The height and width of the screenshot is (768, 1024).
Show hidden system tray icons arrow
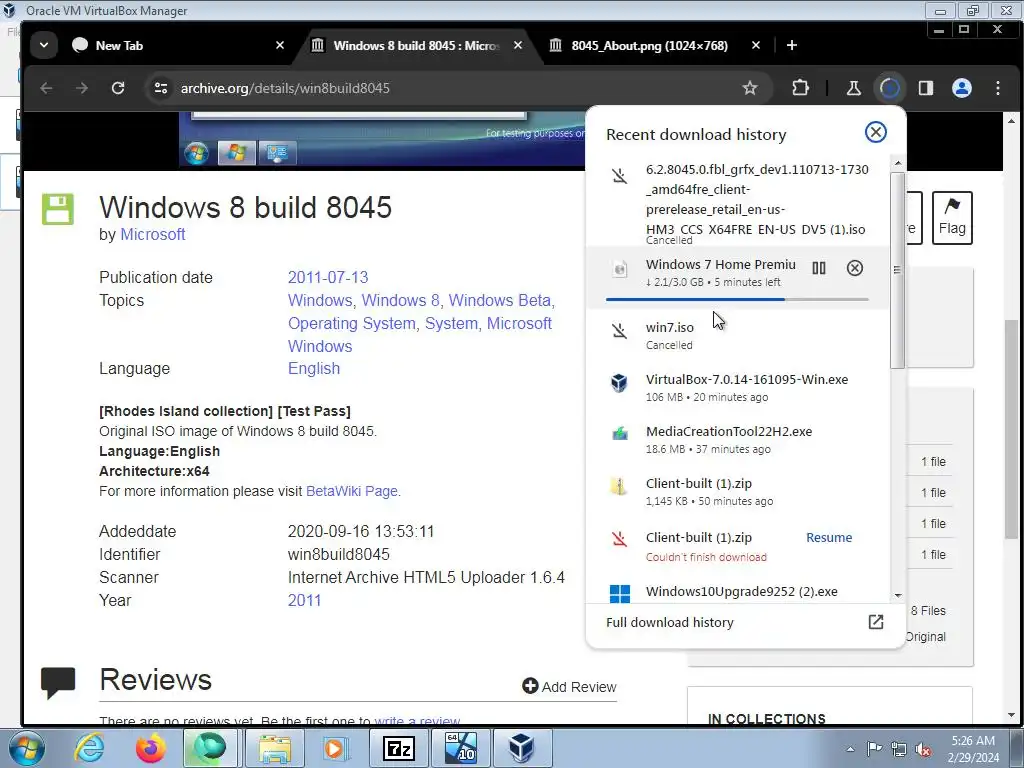(850, 749)
